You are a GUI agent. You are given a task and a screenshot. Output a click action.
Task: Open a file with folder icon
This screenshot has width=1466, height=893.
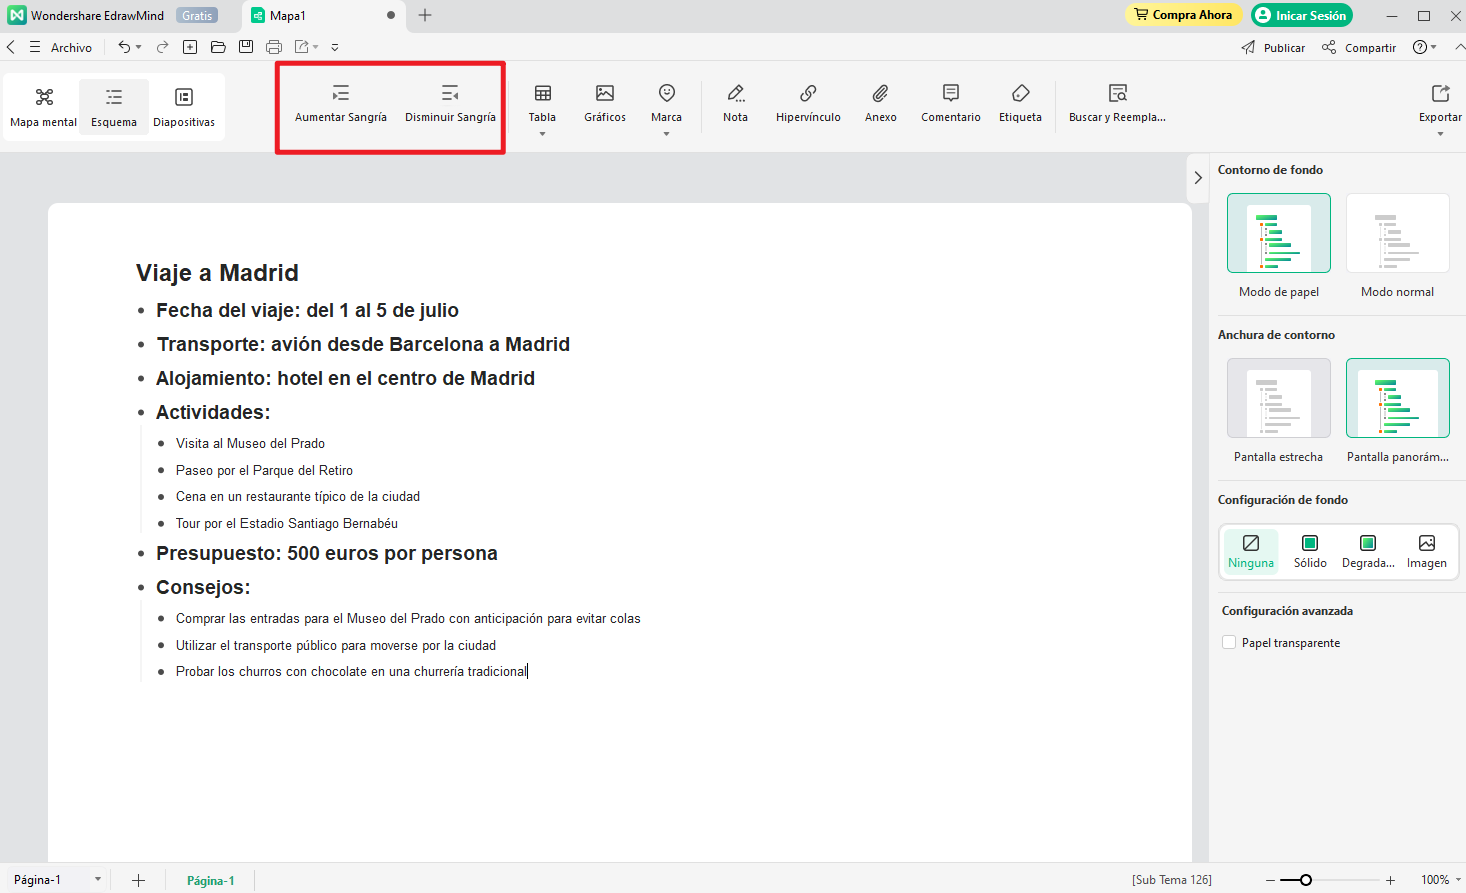tap(218, 47)
